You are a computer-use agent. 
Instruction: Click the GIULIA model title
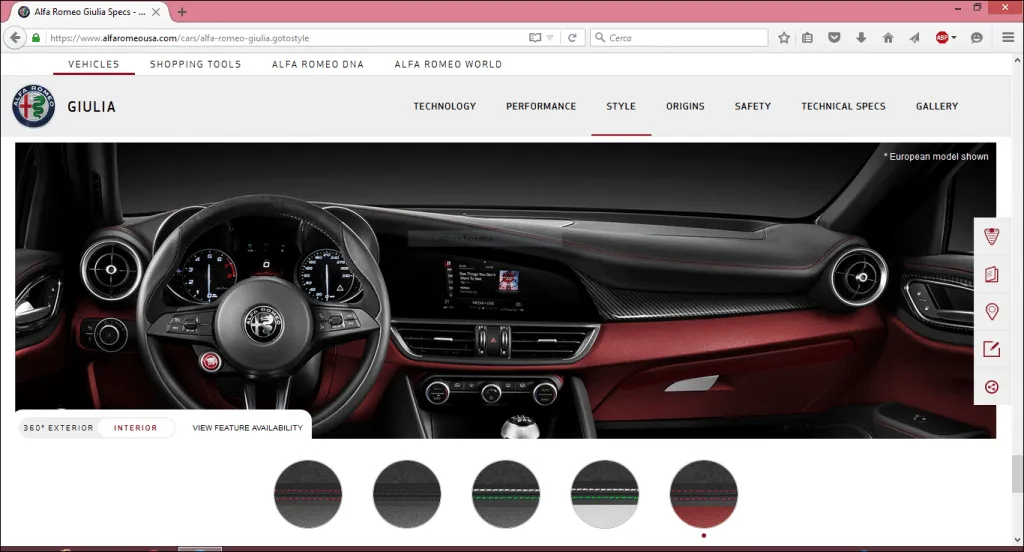click(91, 106)
